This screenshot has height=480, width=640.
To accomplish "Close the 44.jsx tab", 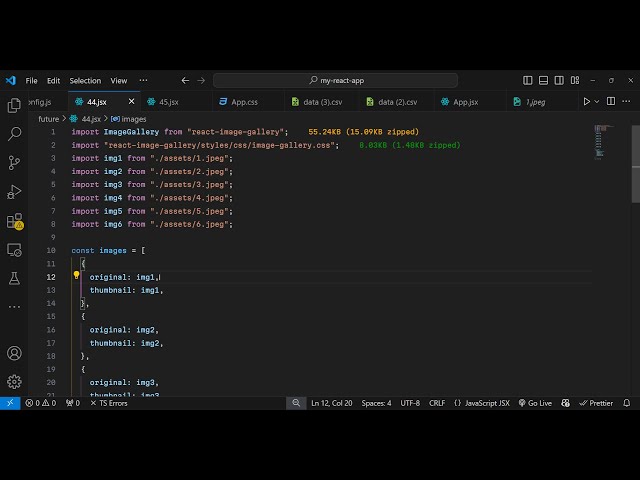I will [131, 101].
